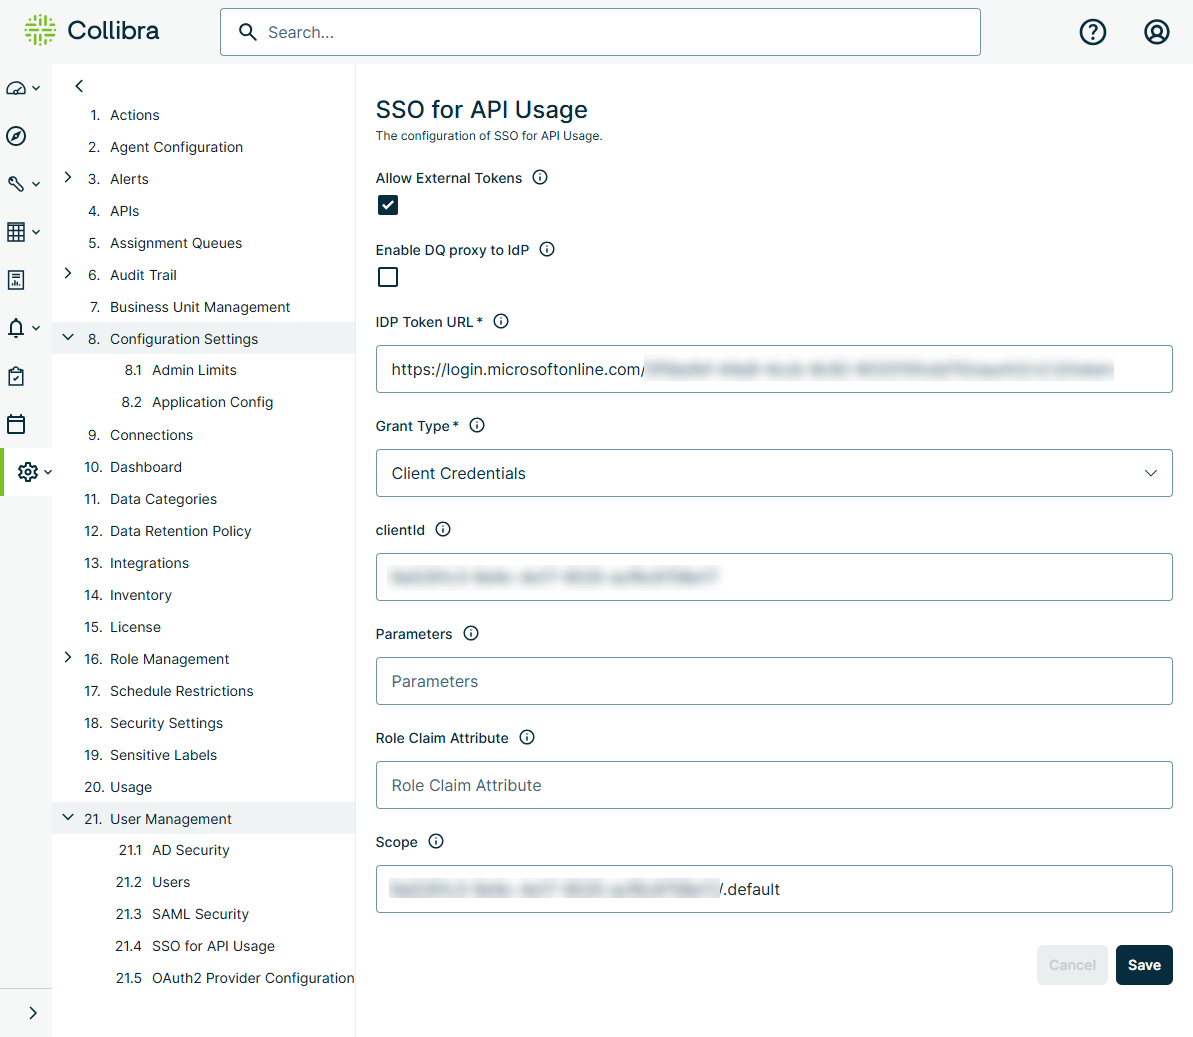Open the help question mark button
This screenshot has width=1193, height=1037.
(x=1092, y=32)
